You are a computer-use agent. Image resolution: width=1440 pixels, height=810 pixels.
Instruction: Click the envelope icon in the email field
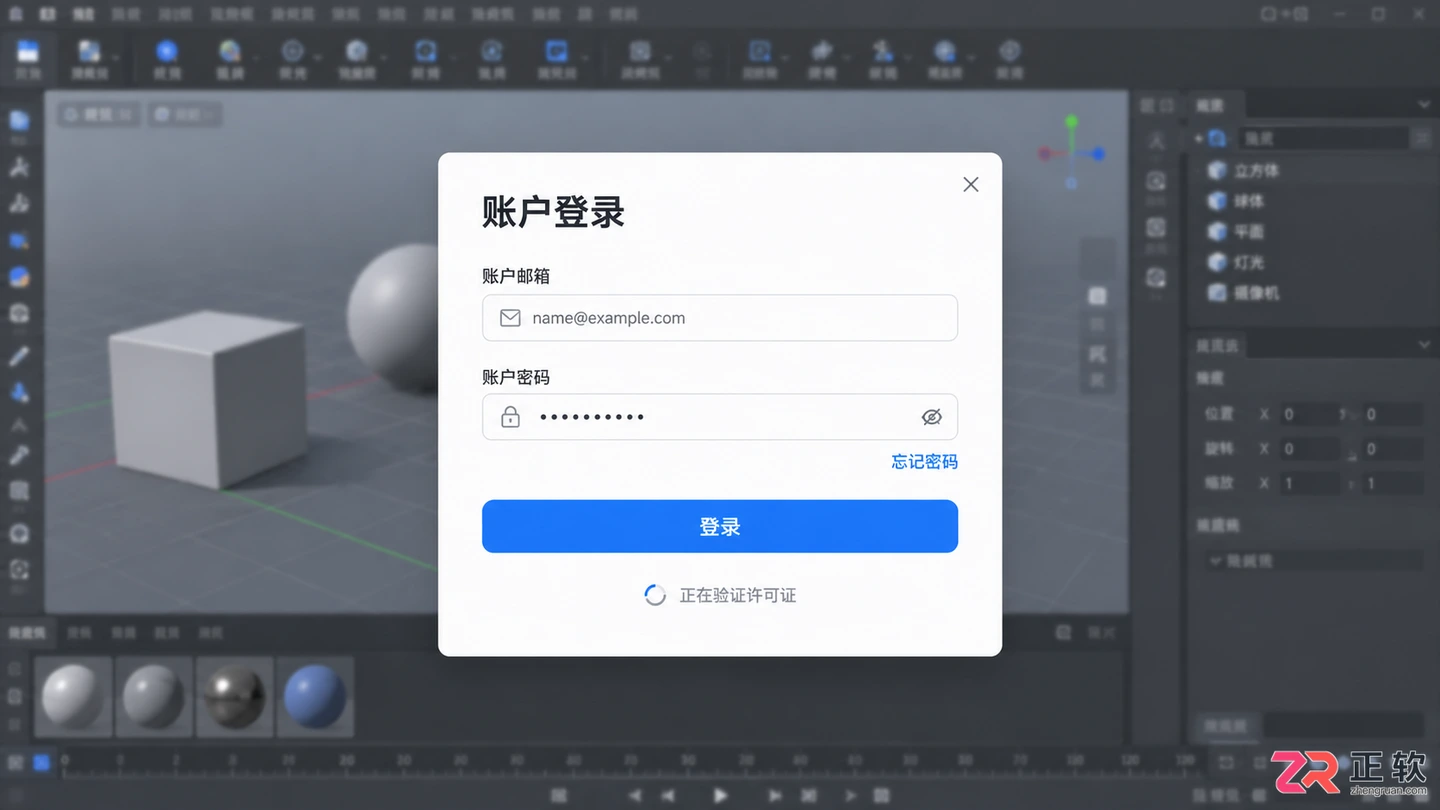(510, 318)
